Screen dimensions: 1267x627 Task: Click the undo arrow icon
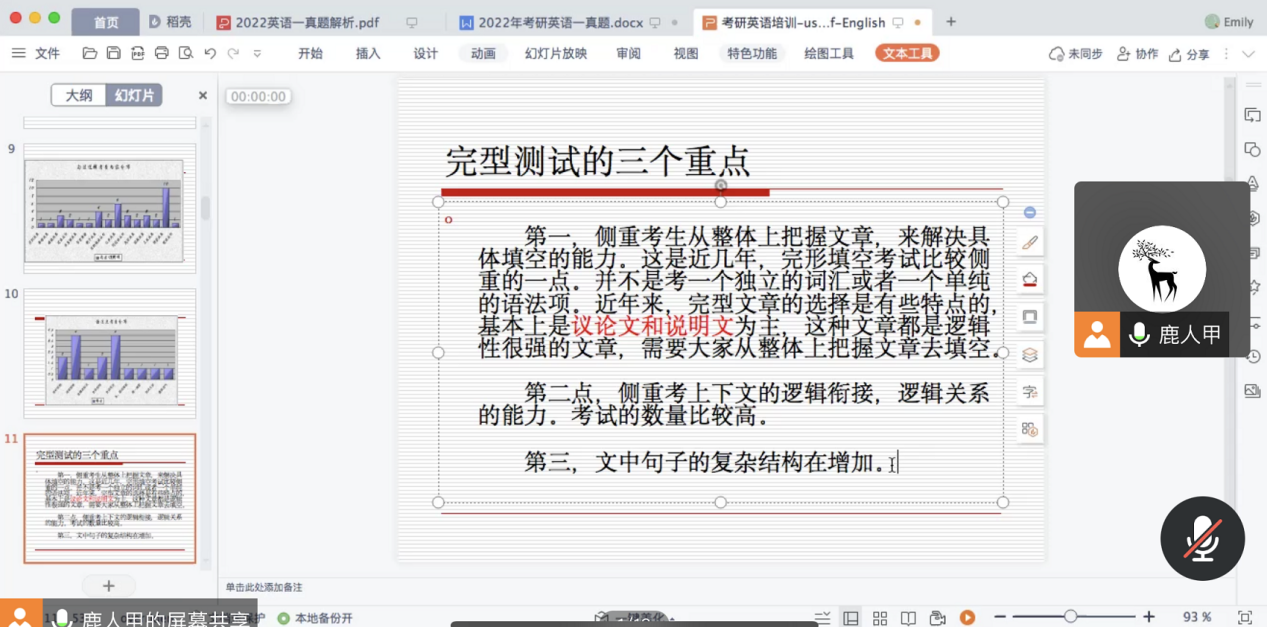(x=209, y=53)
